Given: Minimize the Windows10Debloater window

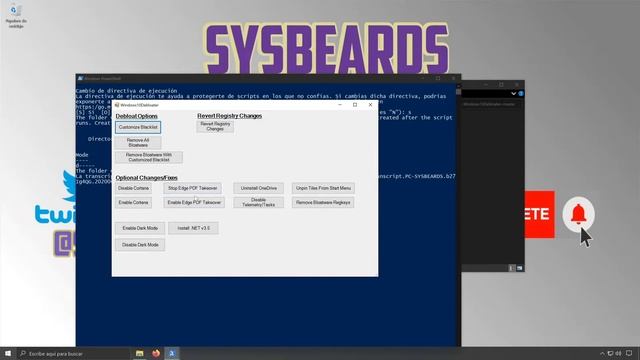Looking at the screenshot, I should pyautogui.click(x=340, y=105).
